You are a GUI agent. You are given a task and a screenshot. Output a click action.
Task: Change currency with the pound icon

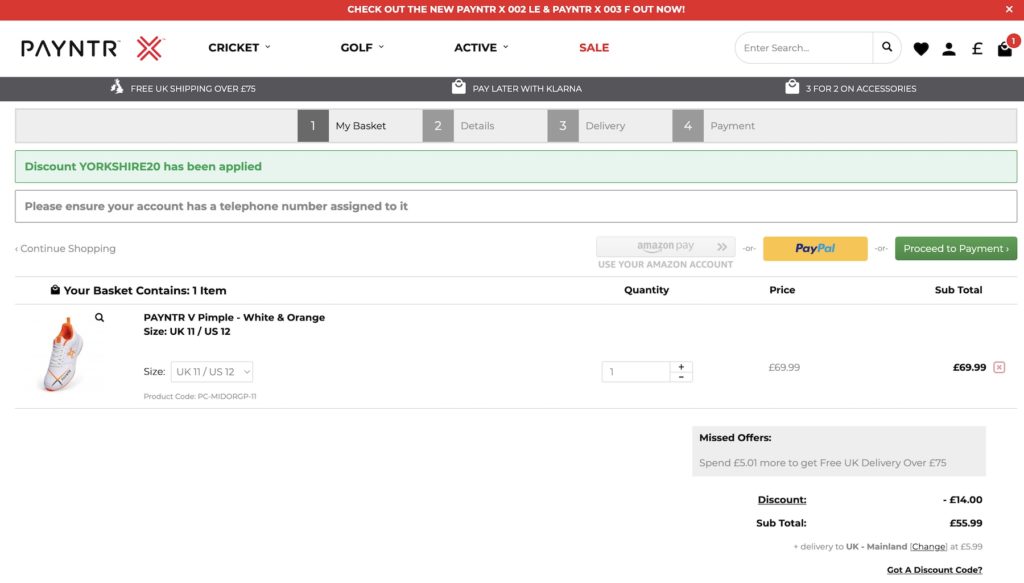click(977, 49)
